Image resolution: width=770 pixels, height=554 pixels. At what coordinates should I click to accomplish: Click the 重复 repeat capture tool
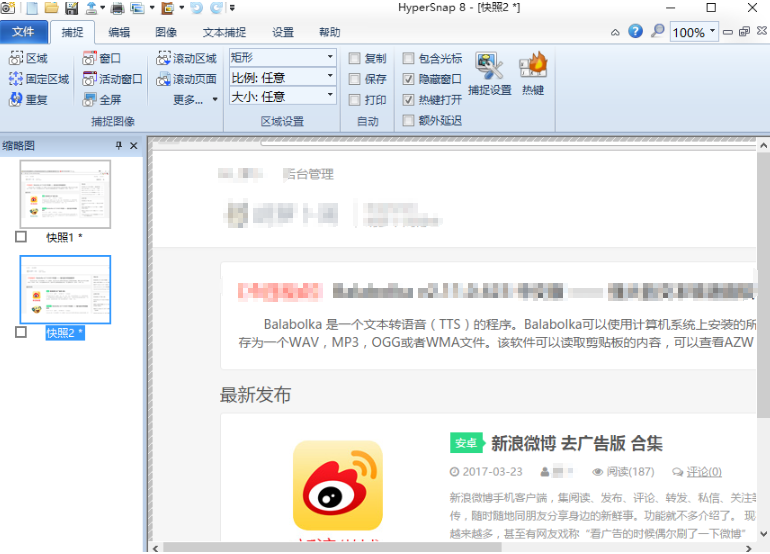point(28,100)
